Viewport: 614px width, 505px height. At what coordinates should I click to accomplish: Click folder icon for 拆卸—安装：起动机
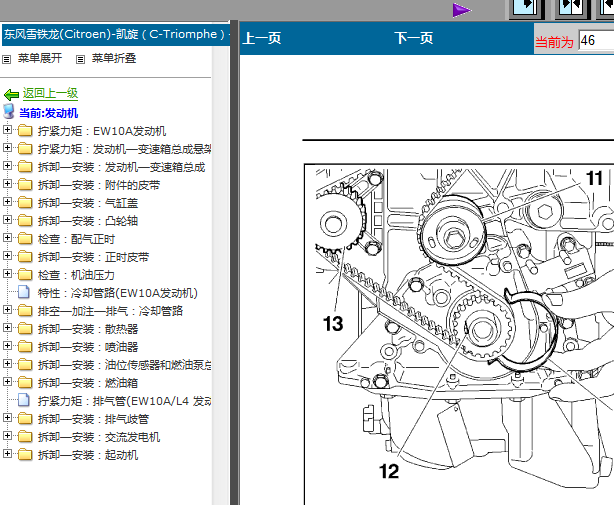[x=25, y=454]
